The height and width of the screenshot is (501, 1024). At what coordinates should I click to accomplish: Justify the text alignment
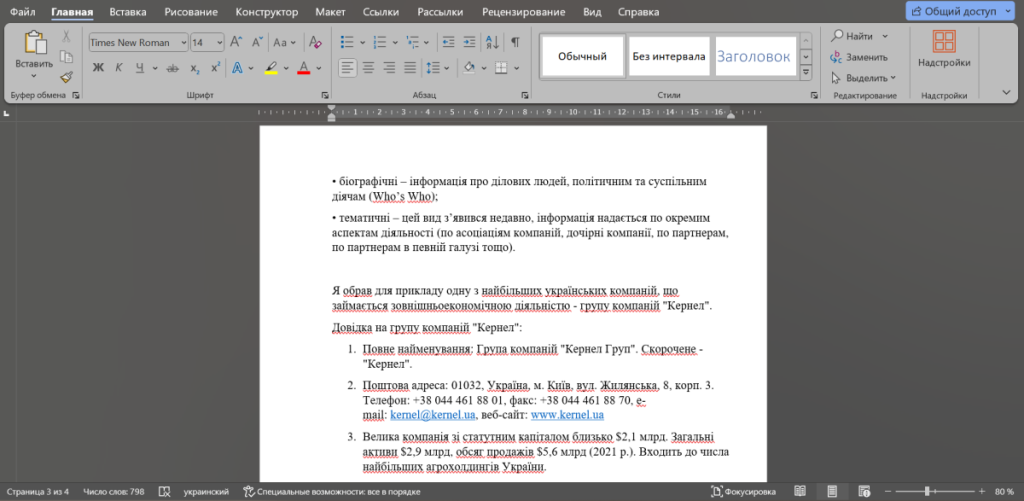click(x=410, y=67)
